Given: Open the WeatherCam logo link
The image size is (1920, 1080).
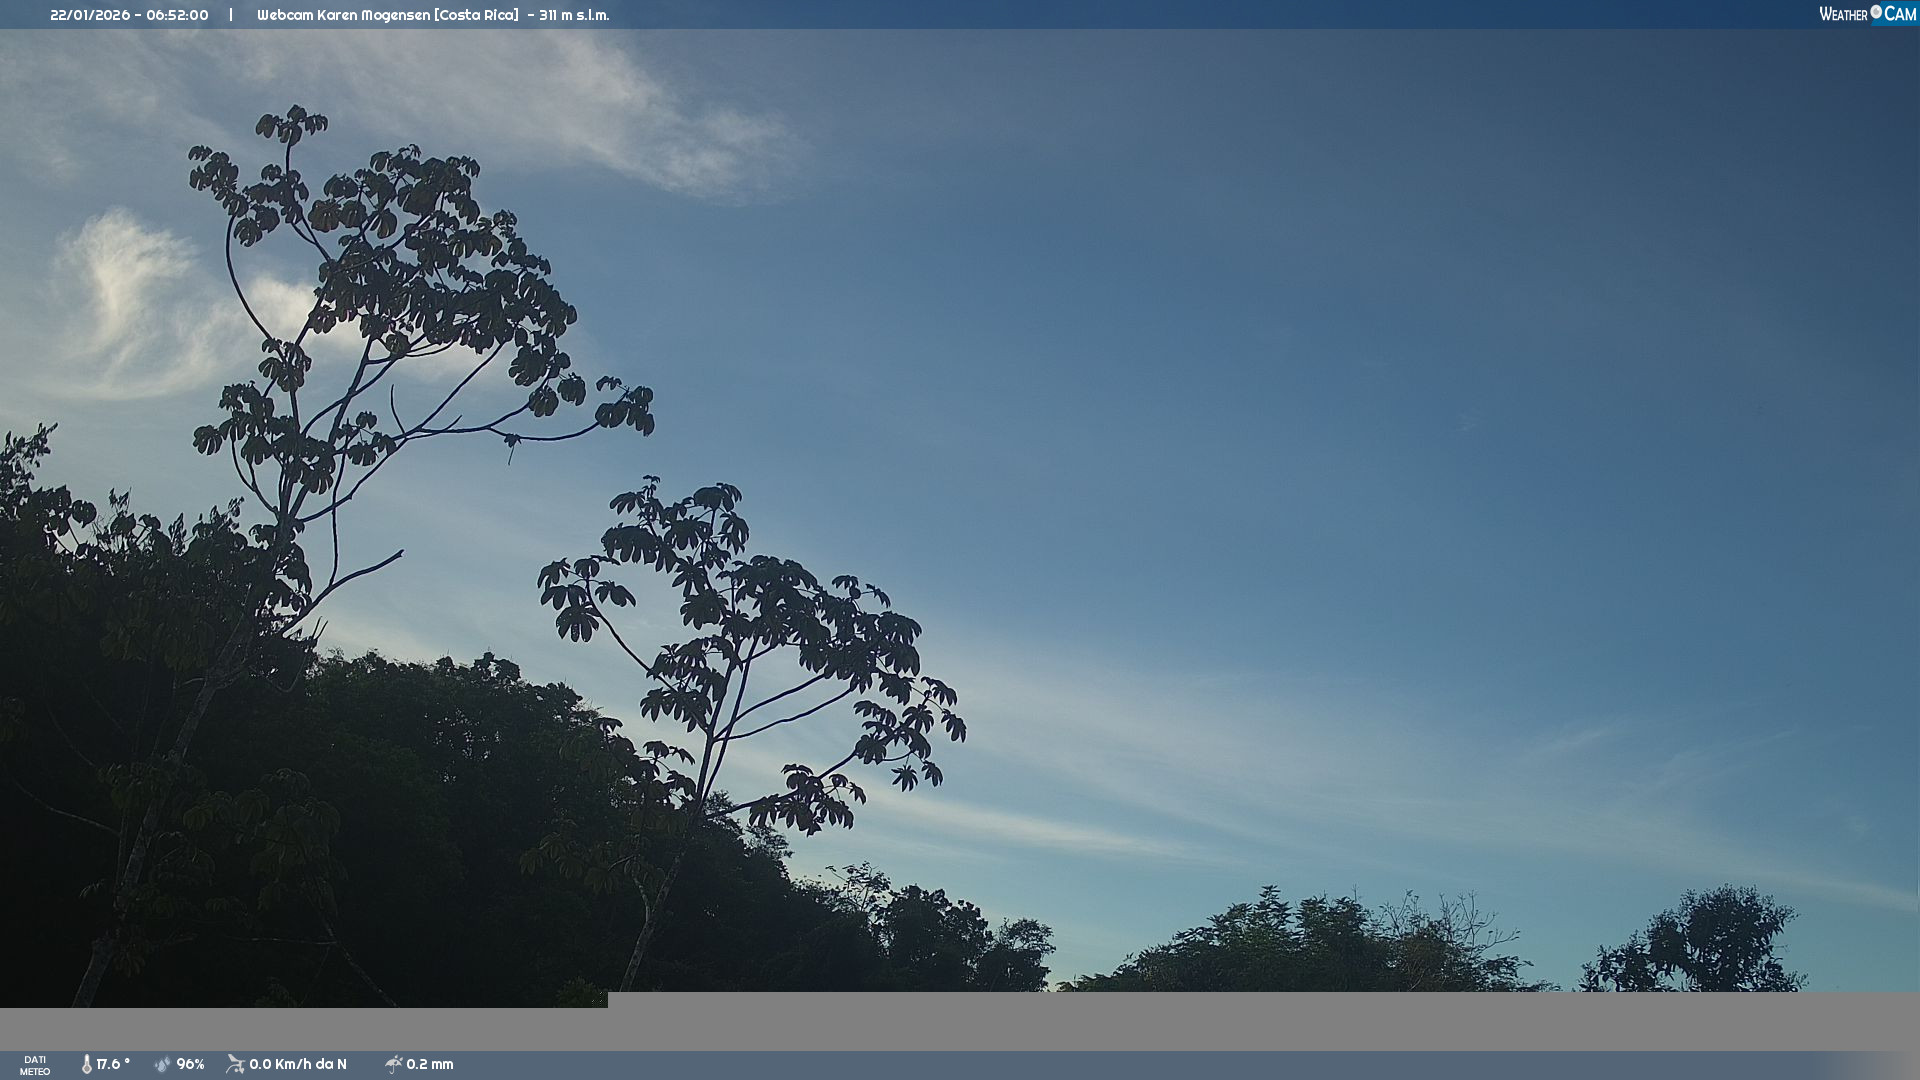Looking at the screenshot, I should [x=1866, y=14].
